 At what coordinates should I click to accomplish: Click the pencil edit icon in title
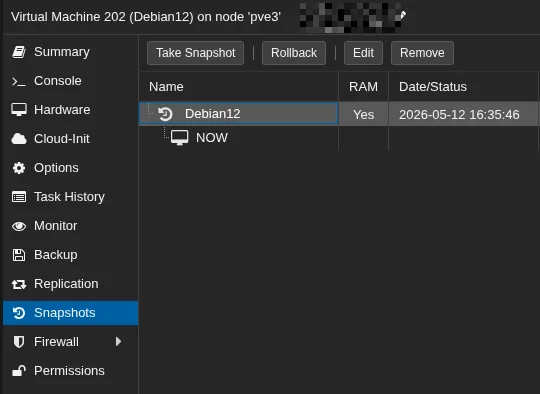pos(403,15)
